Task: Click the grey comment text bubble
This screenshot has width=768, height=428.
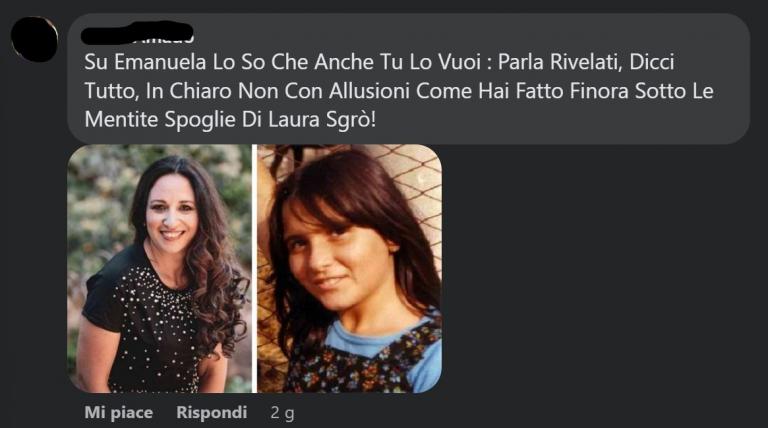Action: tap(408, 78)
